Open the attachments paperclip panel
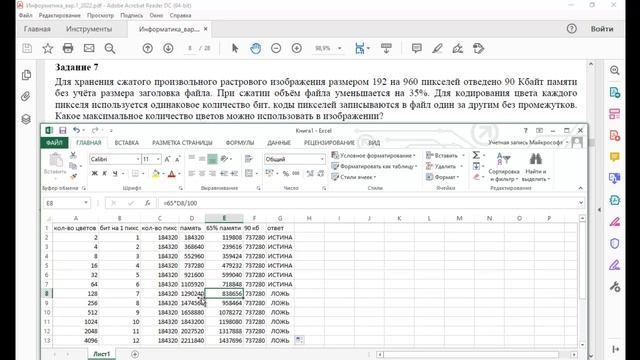The height and width of the screenshot is (360, 640). tap(26, 96)
